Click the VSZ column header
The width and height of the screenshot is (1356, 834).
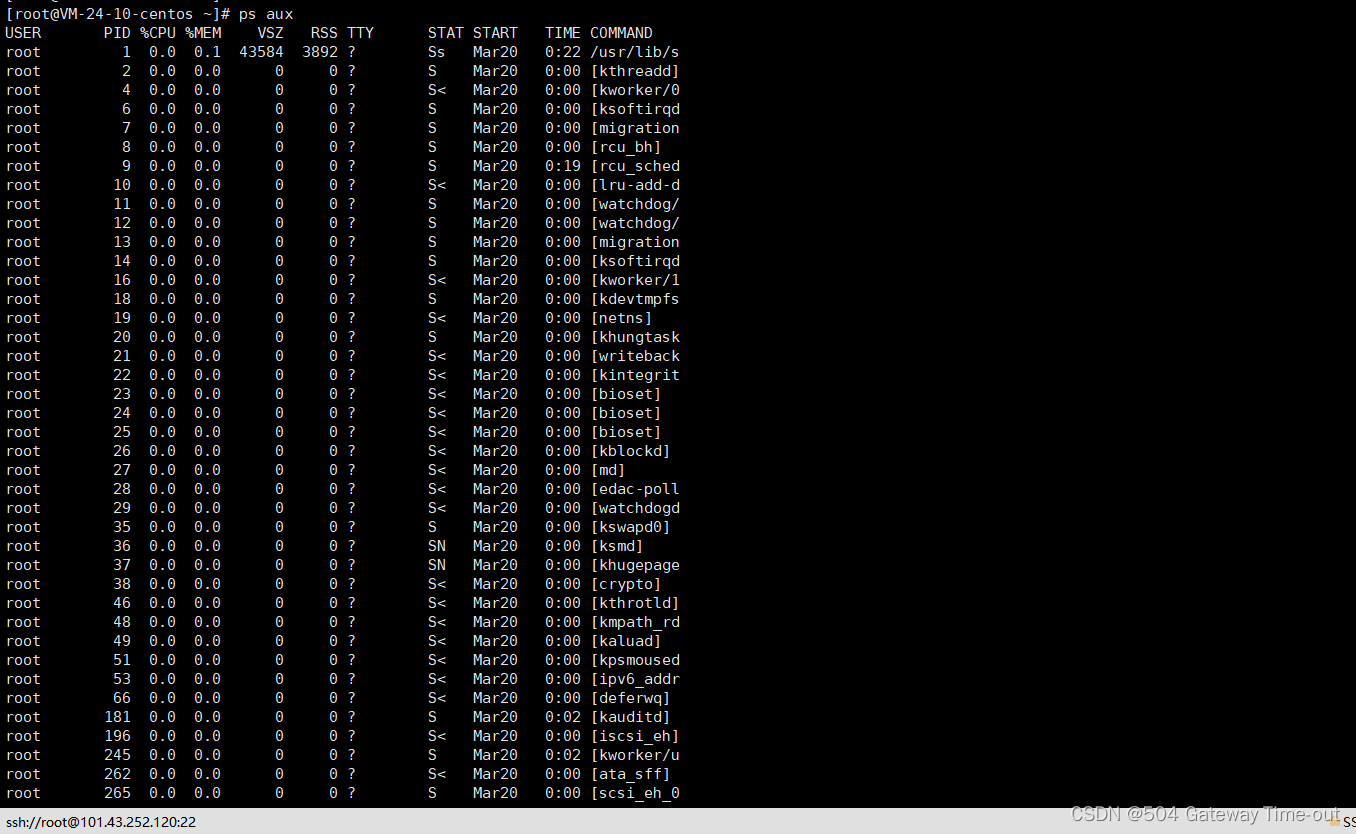[270, 33]
